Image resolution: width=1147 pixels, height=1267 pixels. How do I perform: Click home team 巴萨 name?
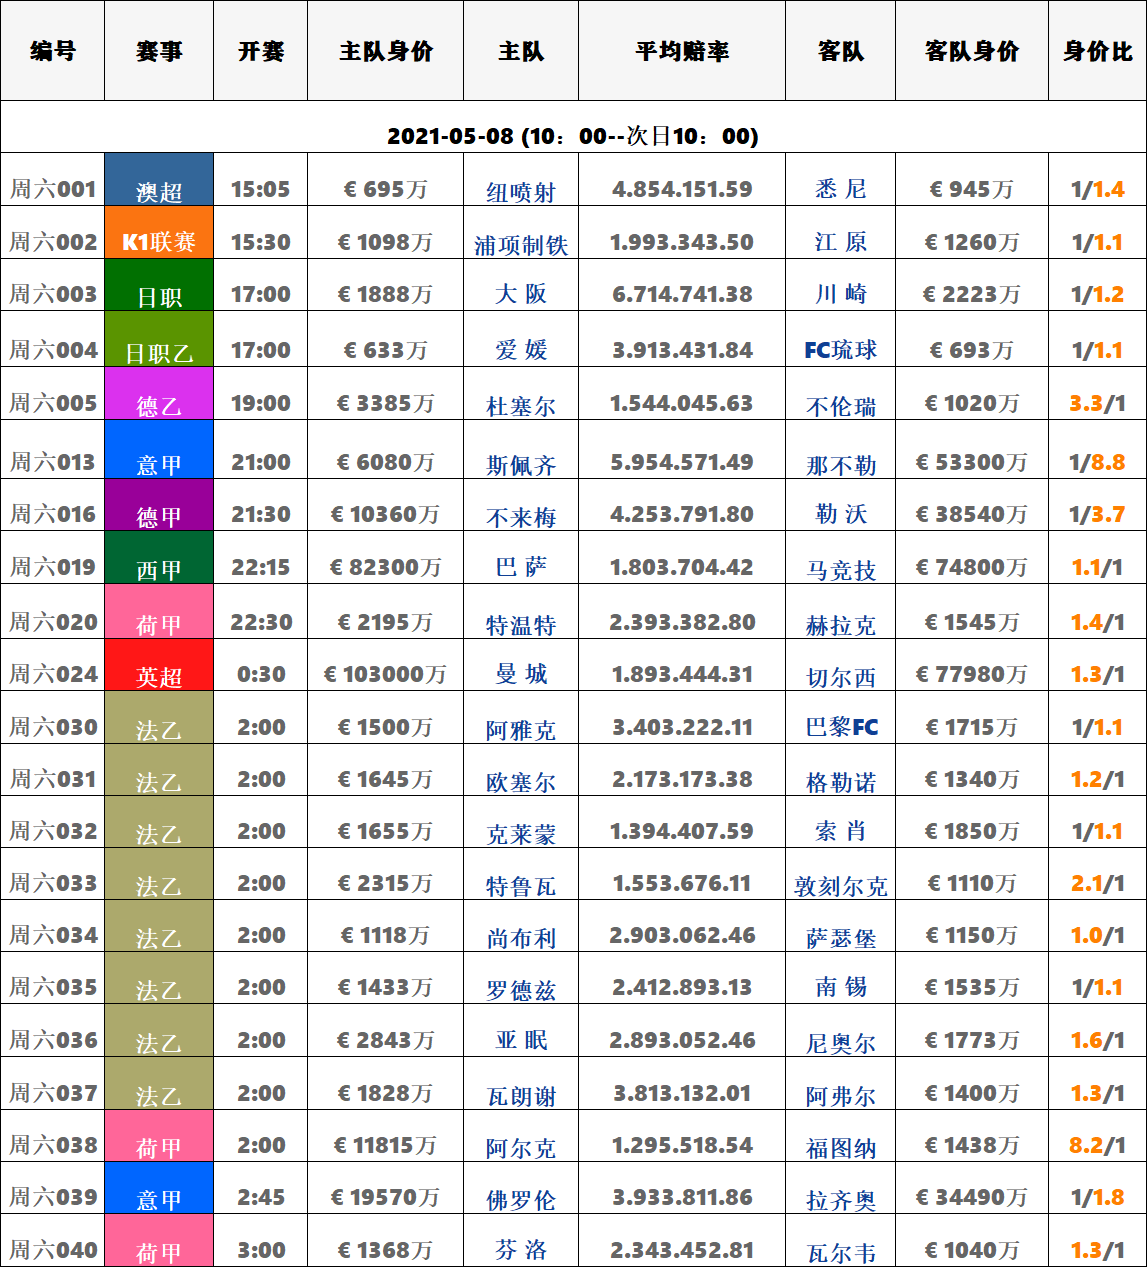[x=521, y=568]
